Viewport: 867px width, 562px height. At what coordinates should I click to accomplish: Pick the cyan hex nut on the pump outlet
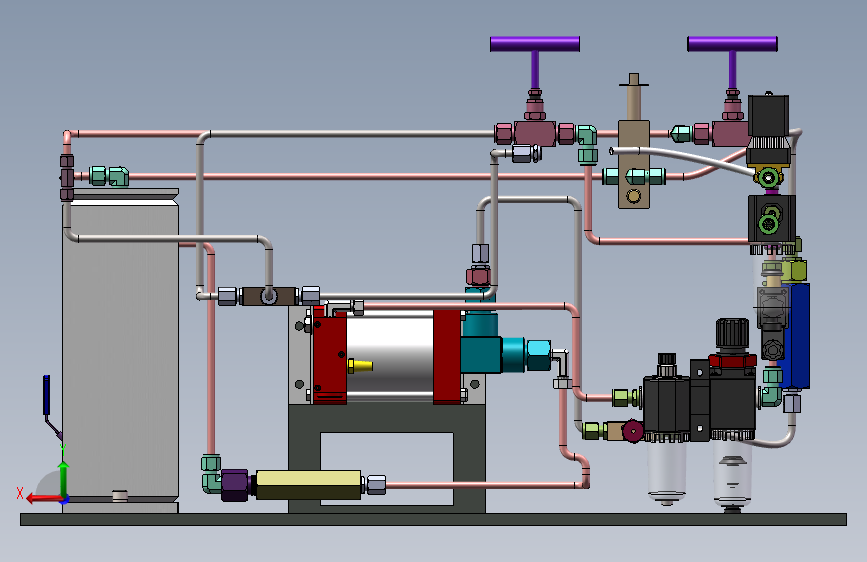(x=538, y=355)
